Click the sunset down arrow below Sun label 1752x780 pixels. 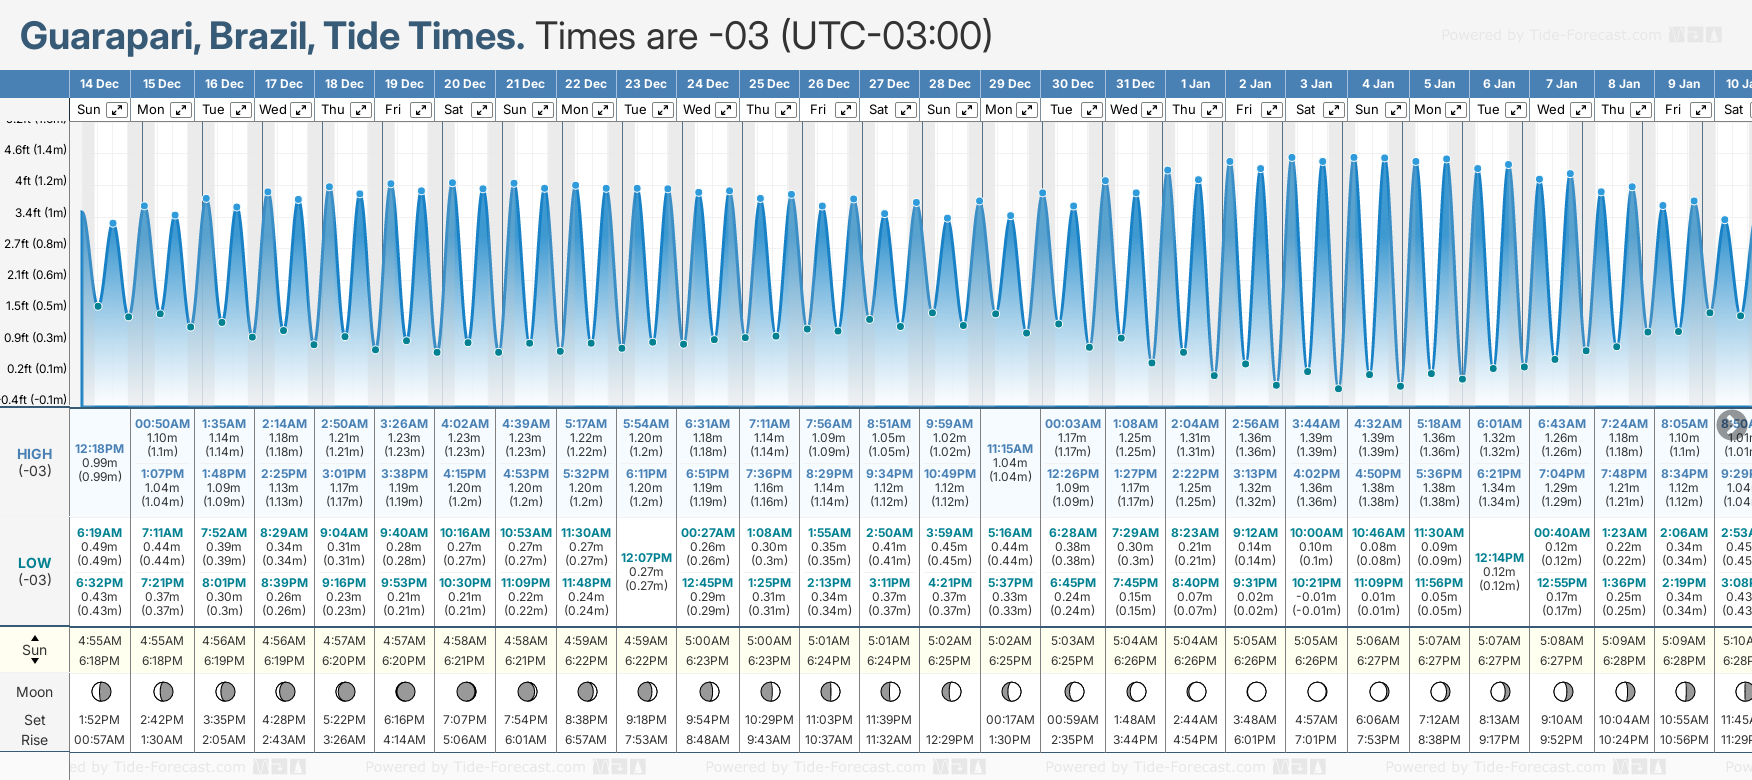[x=35, y=661]
